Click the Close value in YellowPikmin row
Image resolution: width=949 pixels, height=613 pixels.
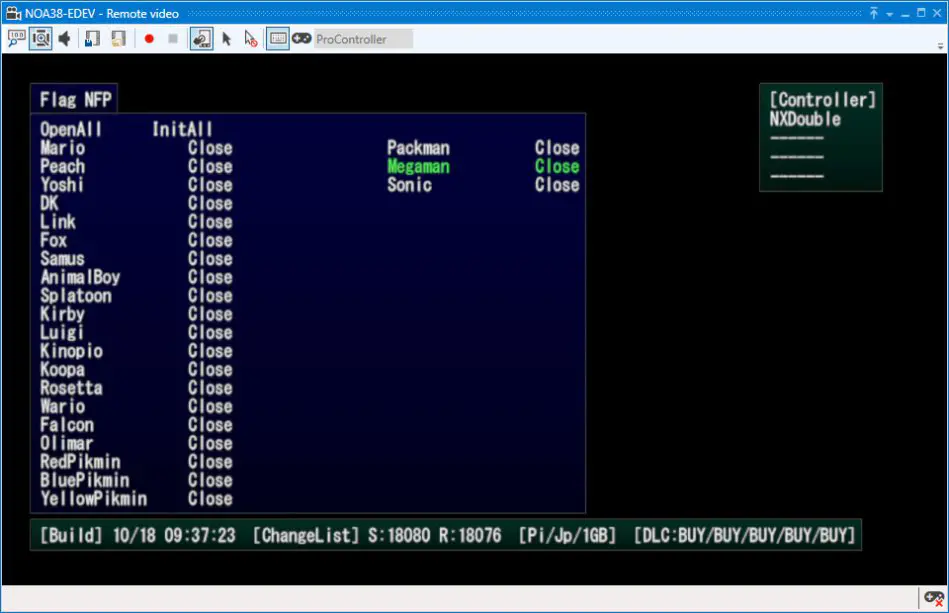tap(210, 499)
